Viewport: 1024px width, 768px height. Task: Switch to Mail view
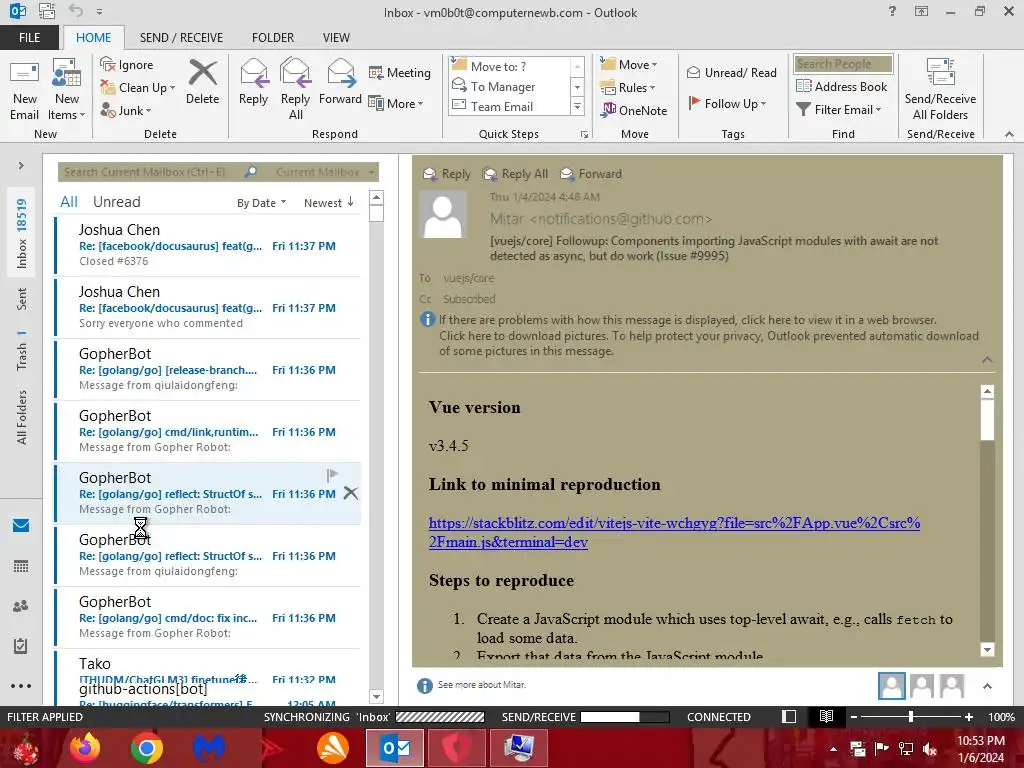[x=21, y=525]
